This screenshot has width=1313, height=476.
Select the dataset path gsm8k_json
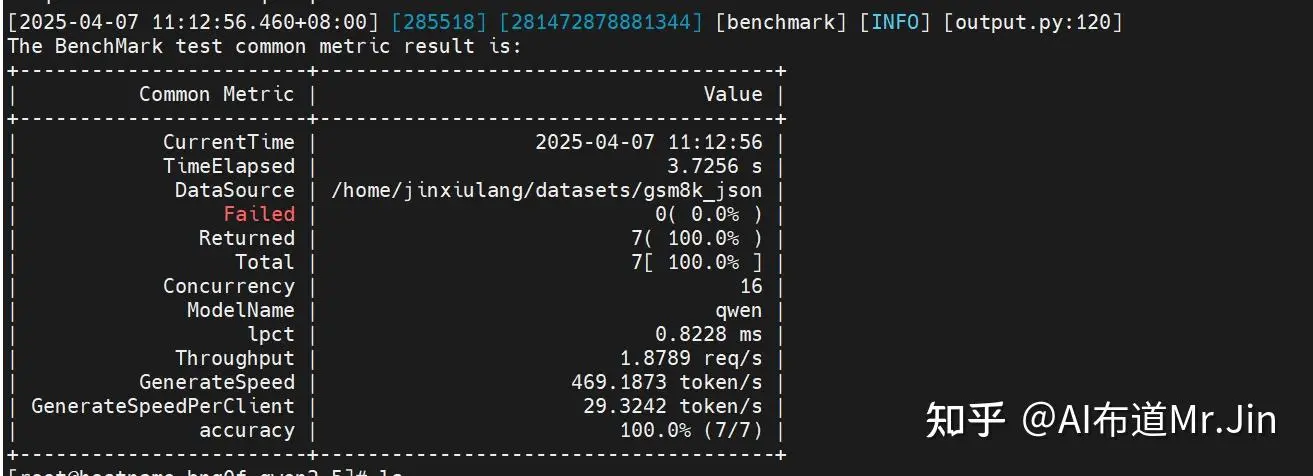[546, 190]
